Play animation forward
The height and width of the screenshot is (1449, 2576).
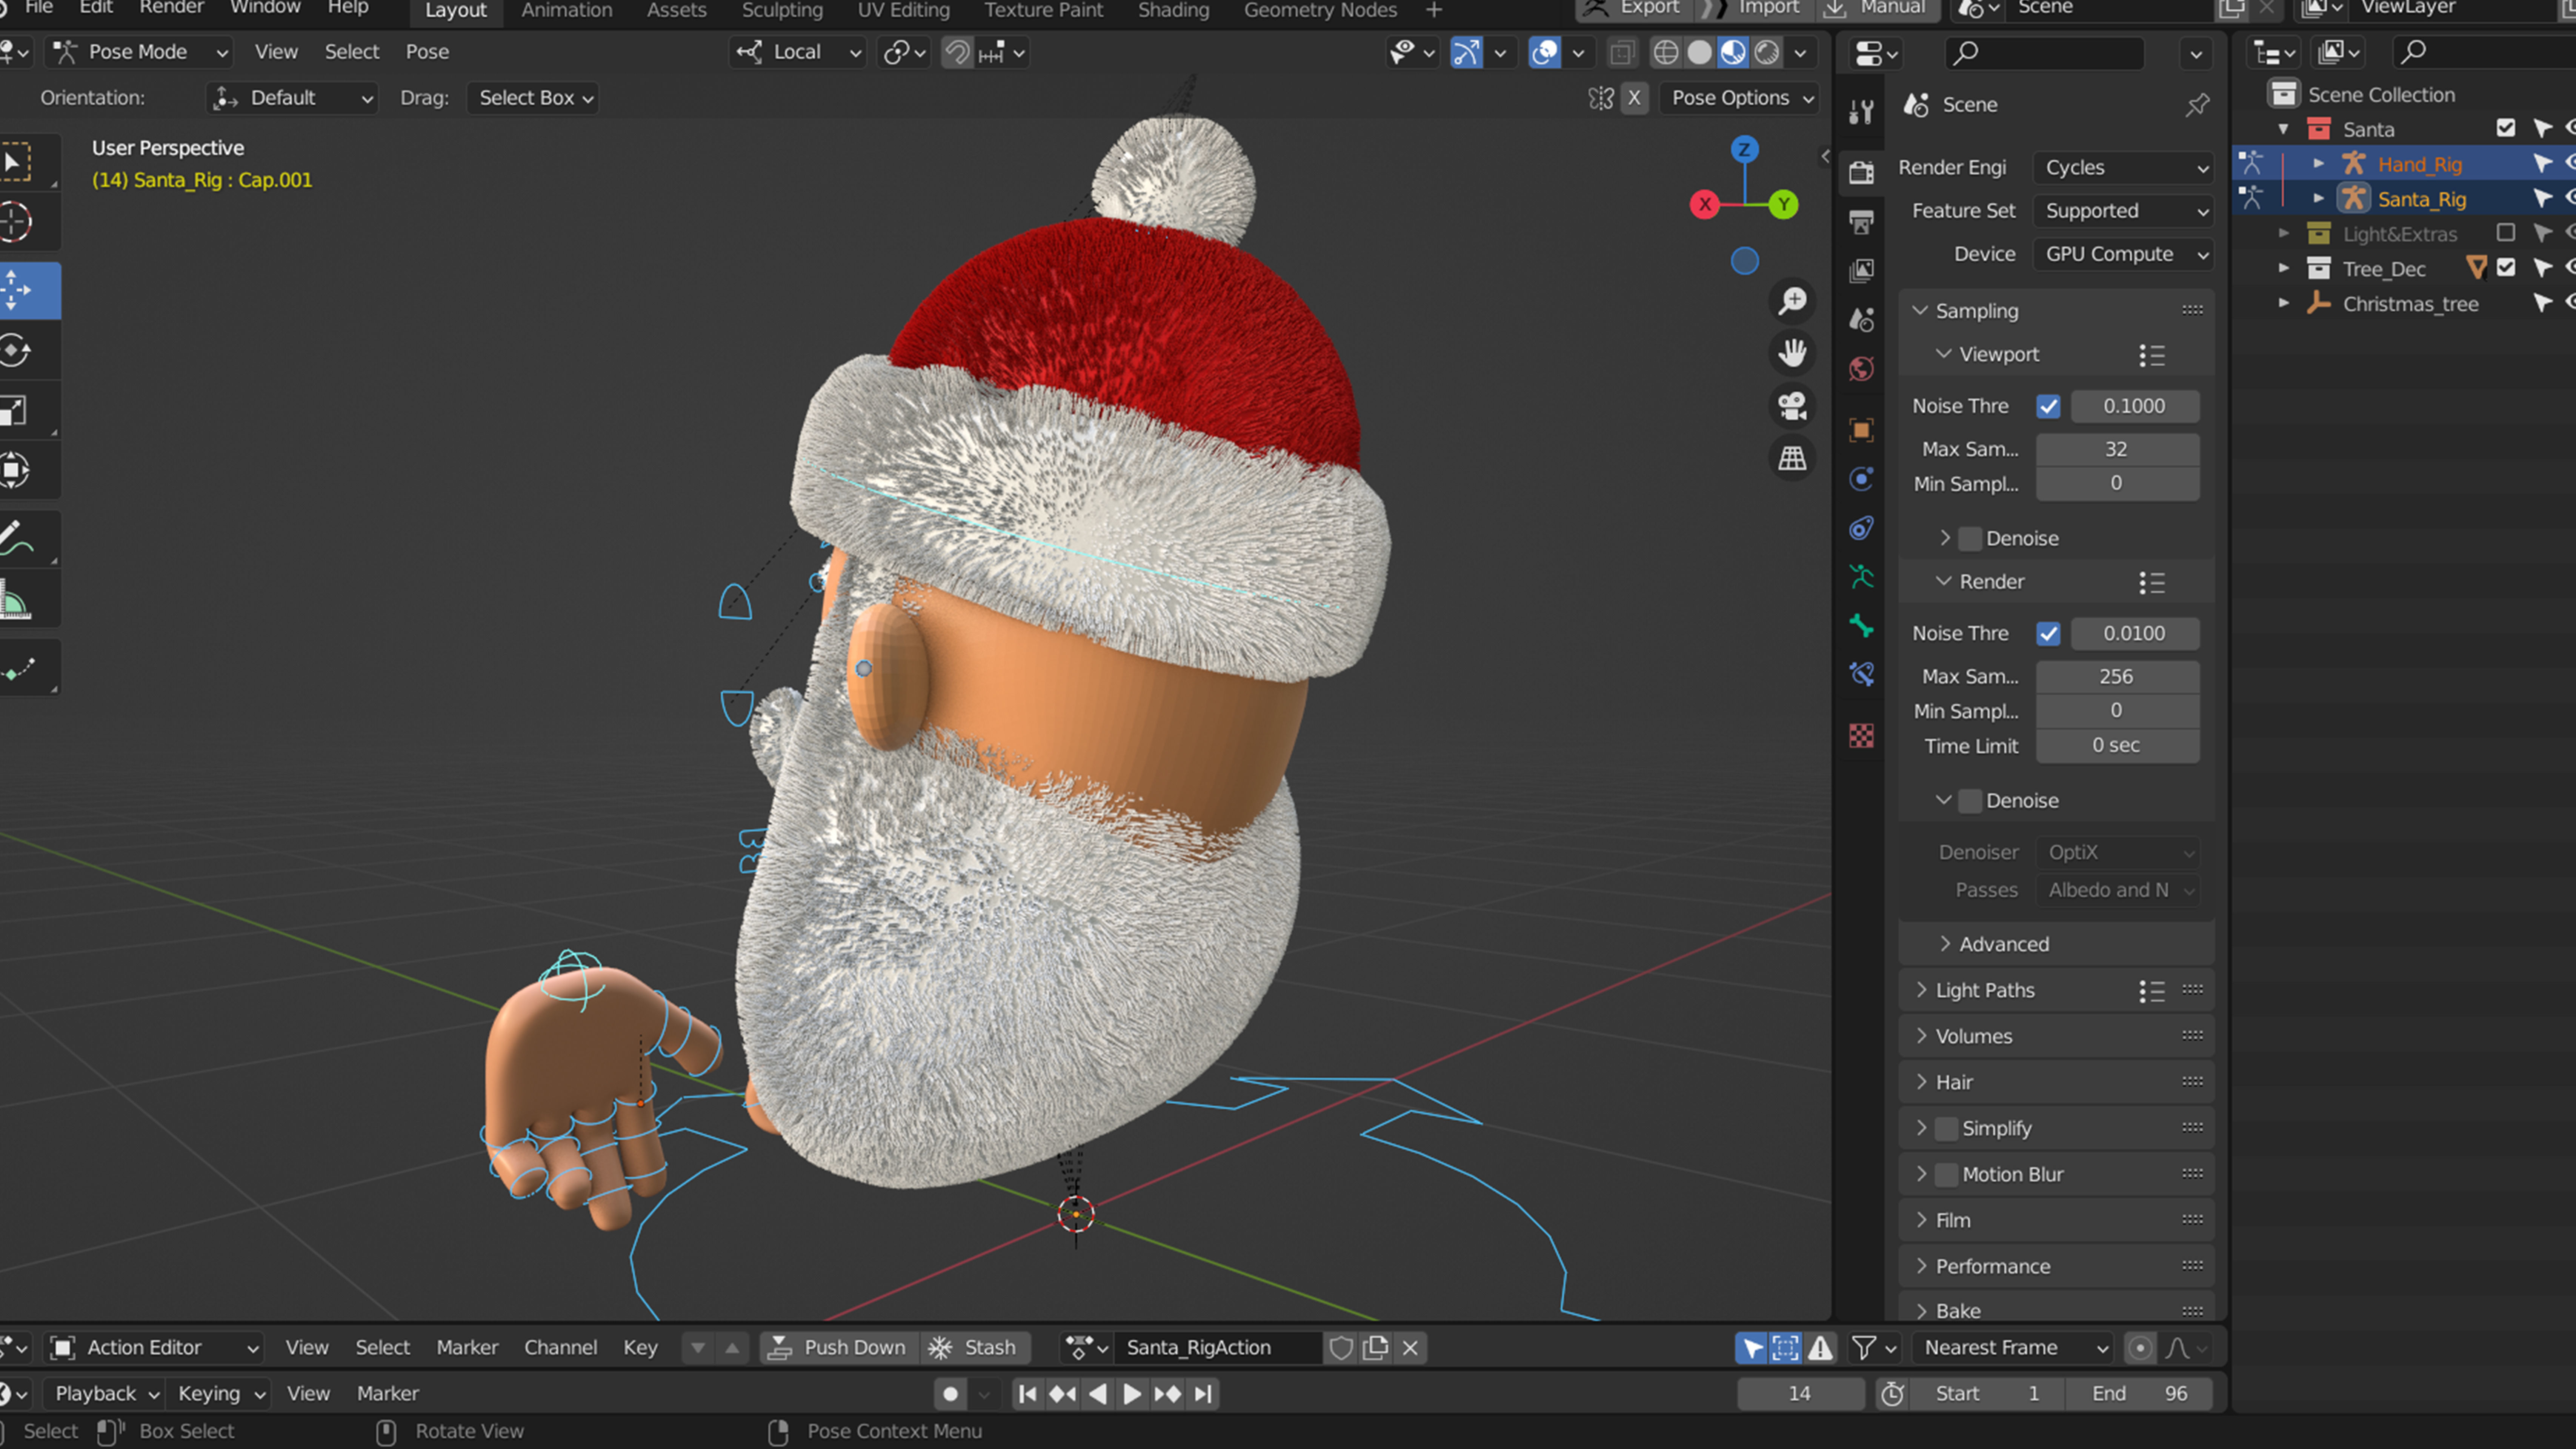pyautogui.click(x=1132, y=1393)
